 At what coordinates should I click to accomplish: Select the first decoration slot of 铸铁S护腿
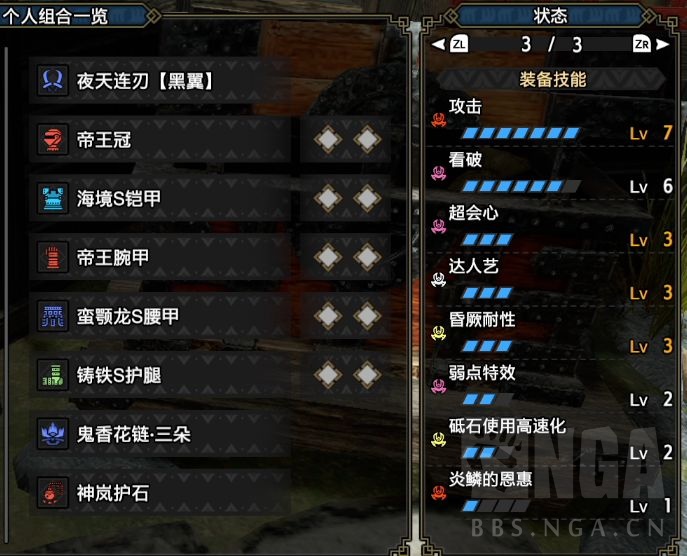328,375
